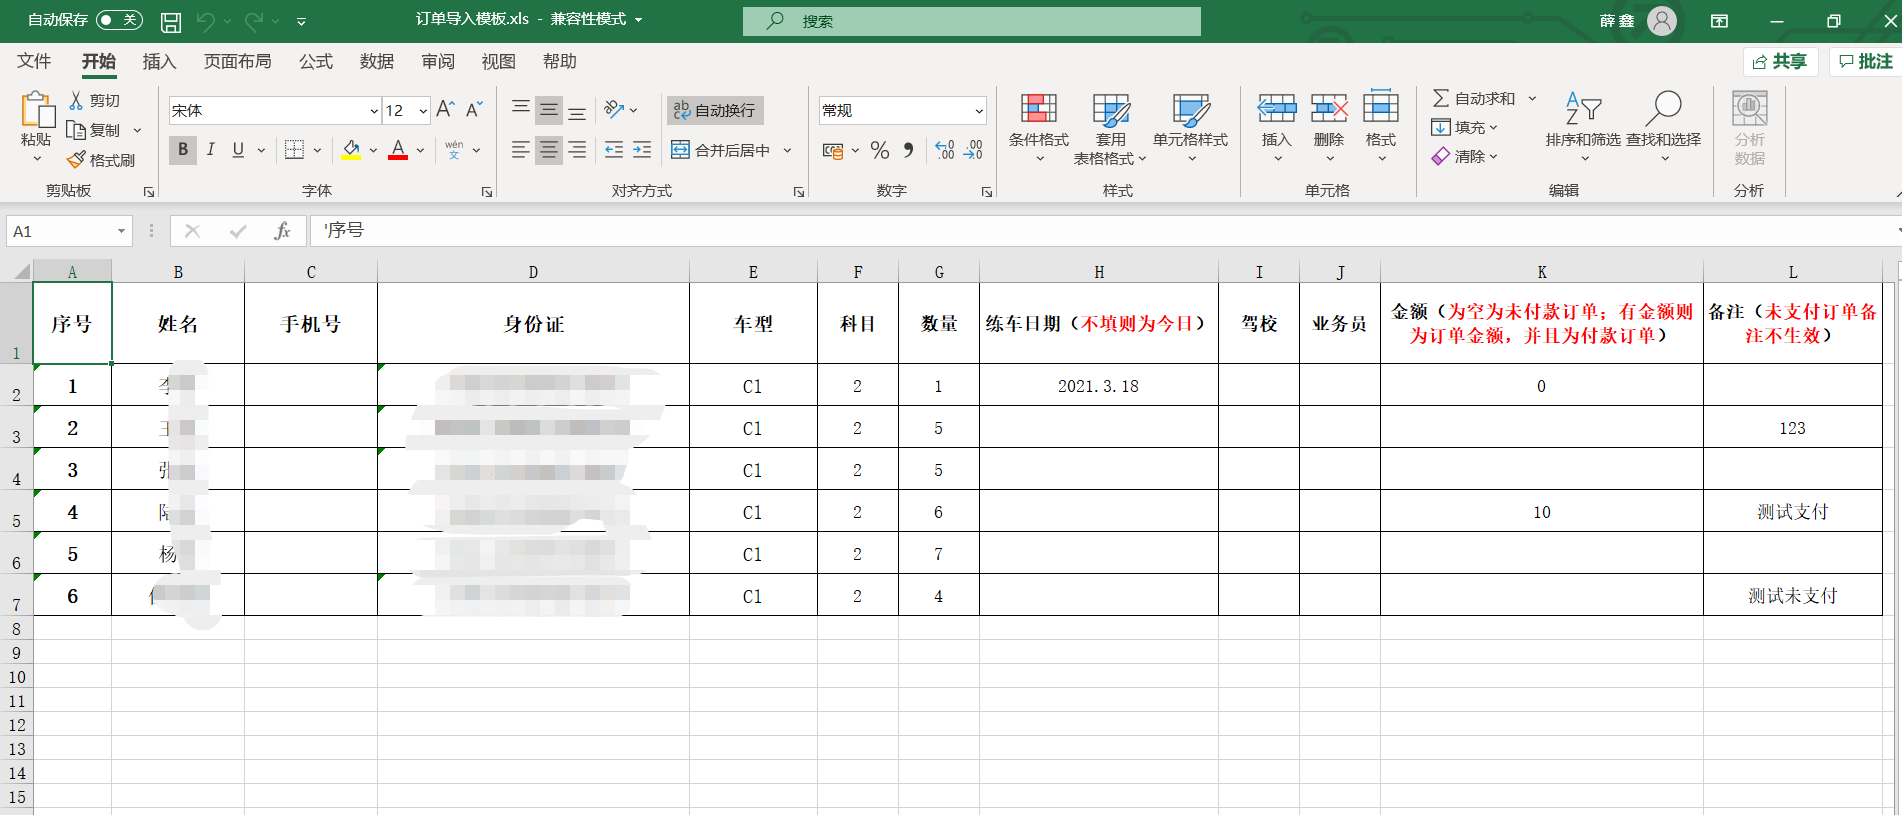Click the Increase Font Size icon

[x=446, y=109]
